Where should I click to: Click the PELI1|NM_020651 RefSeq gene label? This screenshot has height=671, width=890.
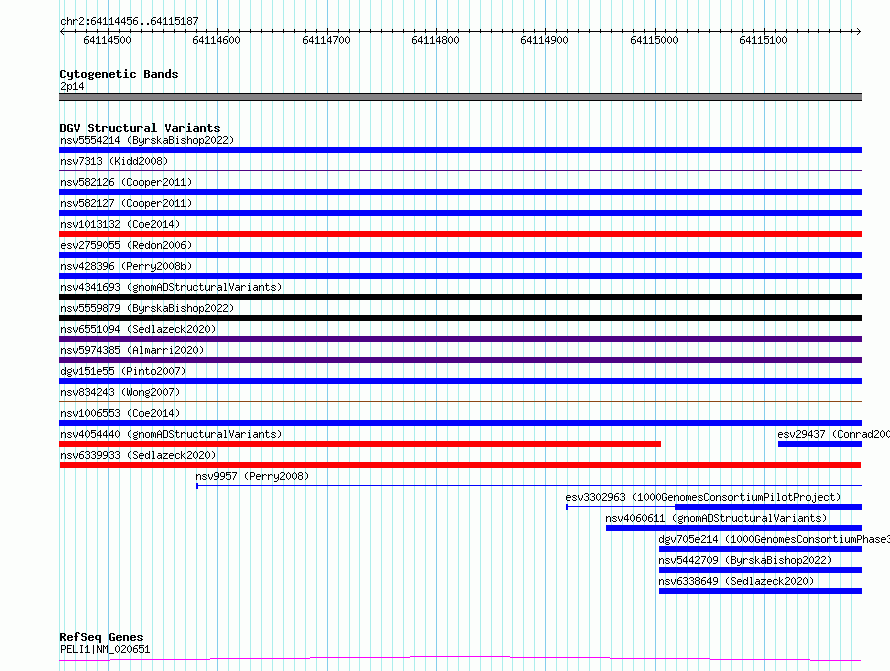pos(105,649)
